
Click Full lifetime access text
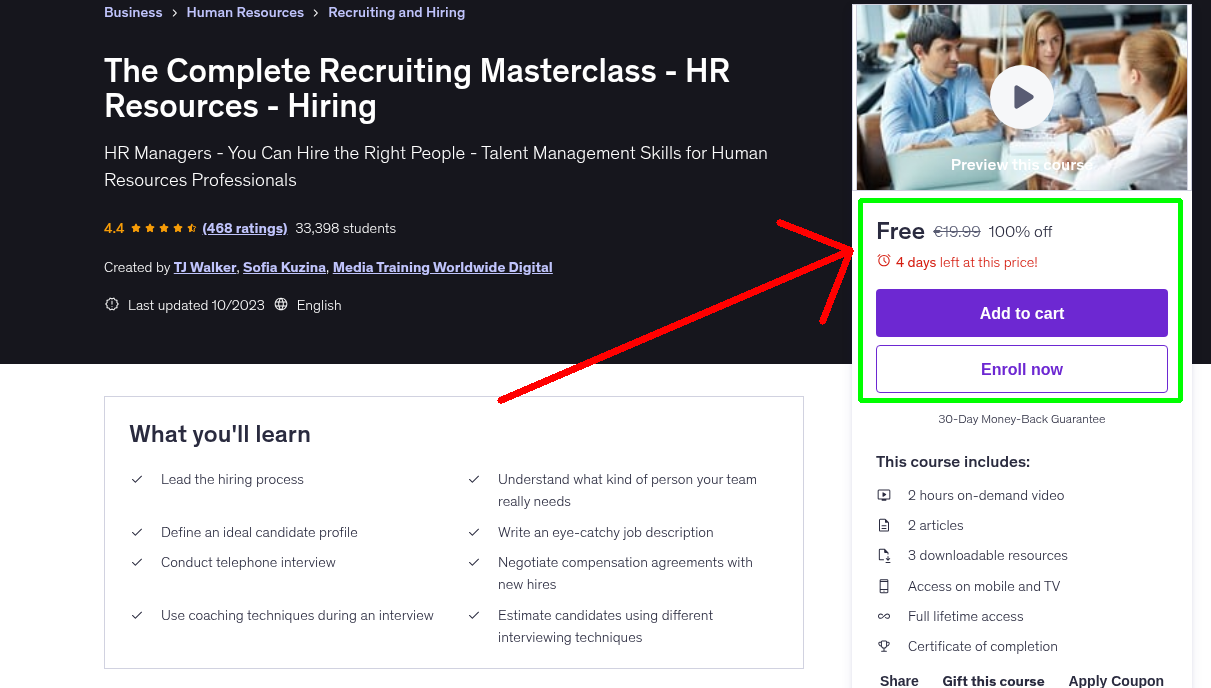click(x=966, y=616)
